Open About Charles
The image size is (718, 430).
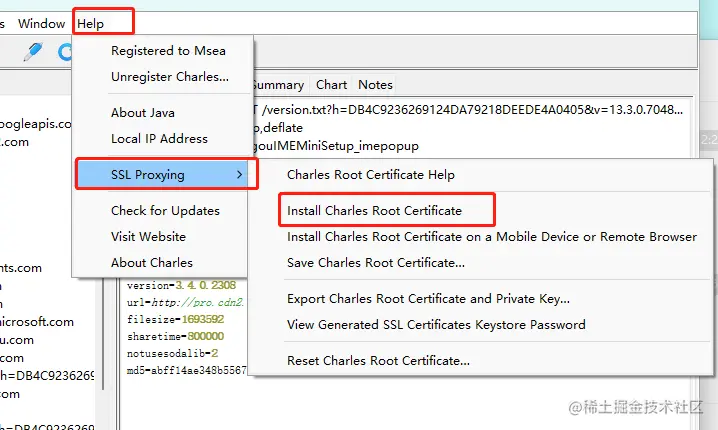(152, 263)
